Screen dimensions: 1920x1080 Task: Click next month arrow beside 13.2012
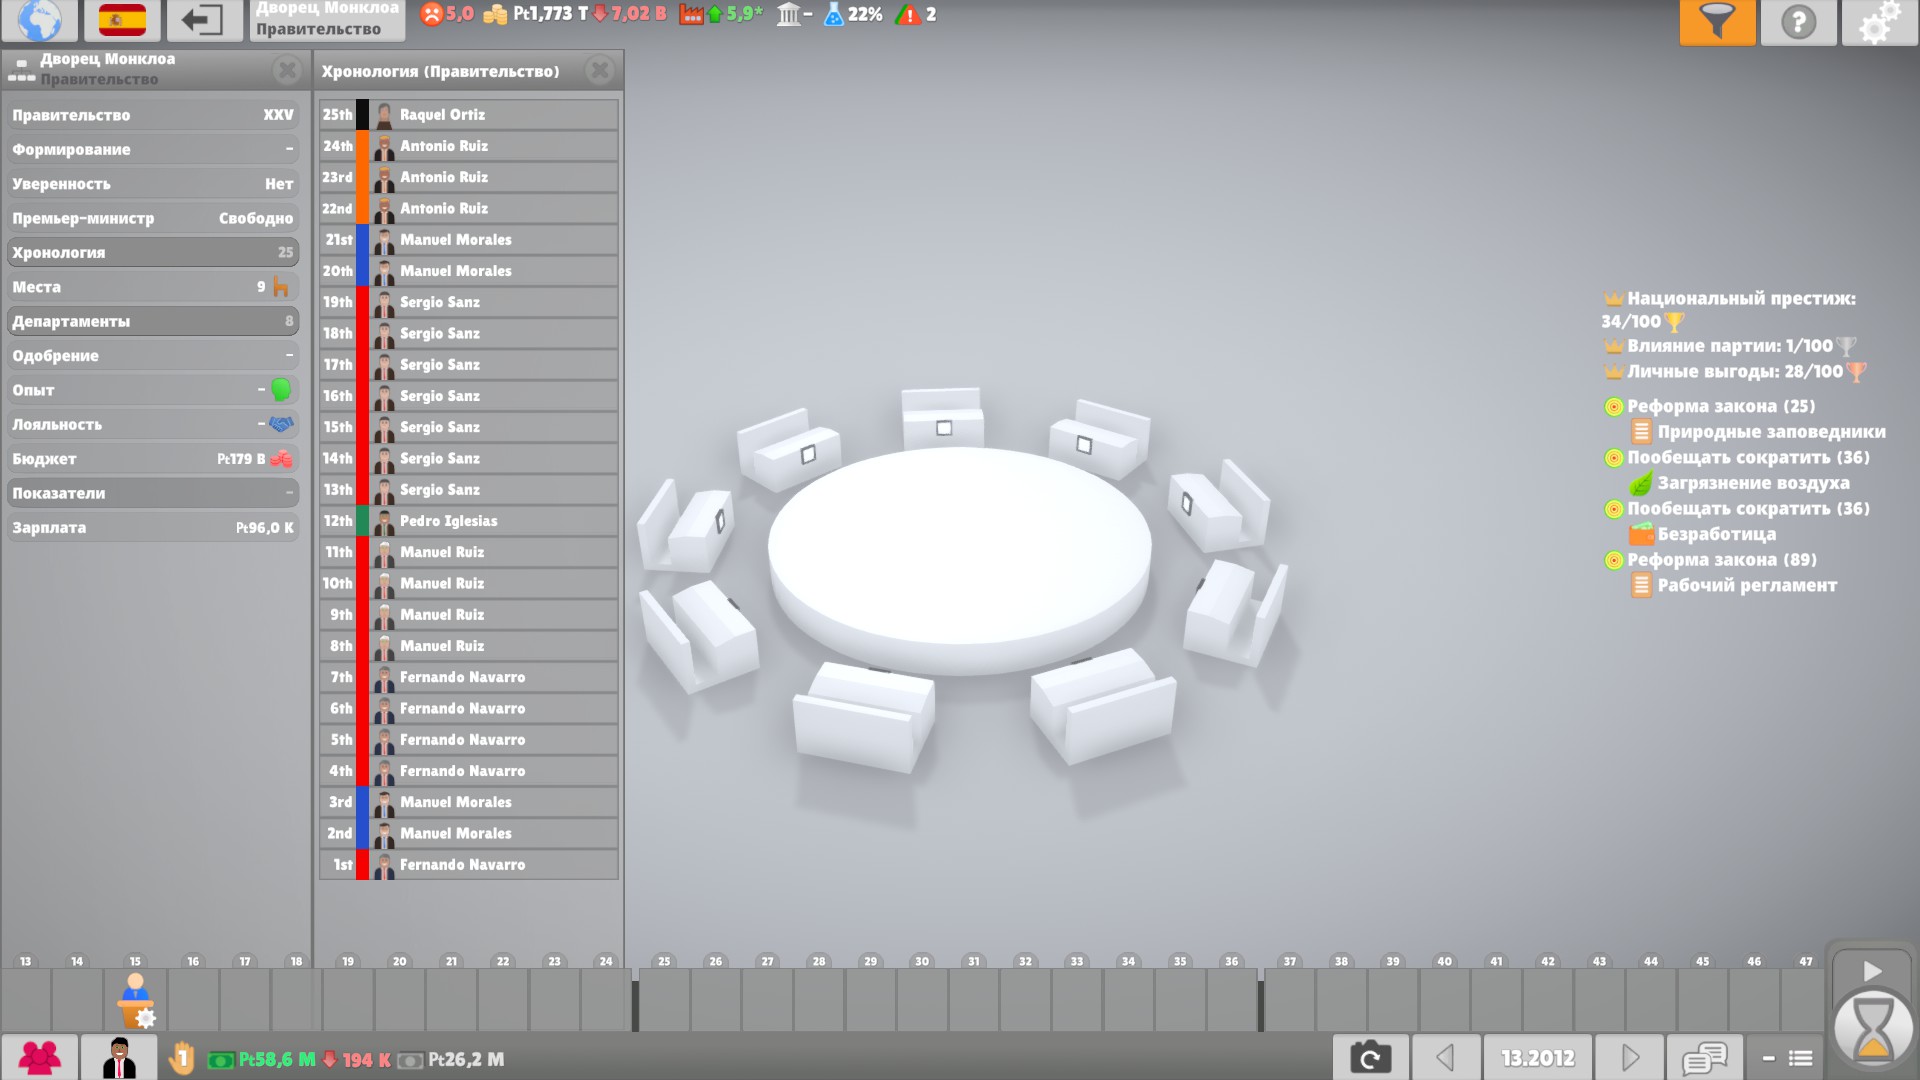point(1630,1057)
